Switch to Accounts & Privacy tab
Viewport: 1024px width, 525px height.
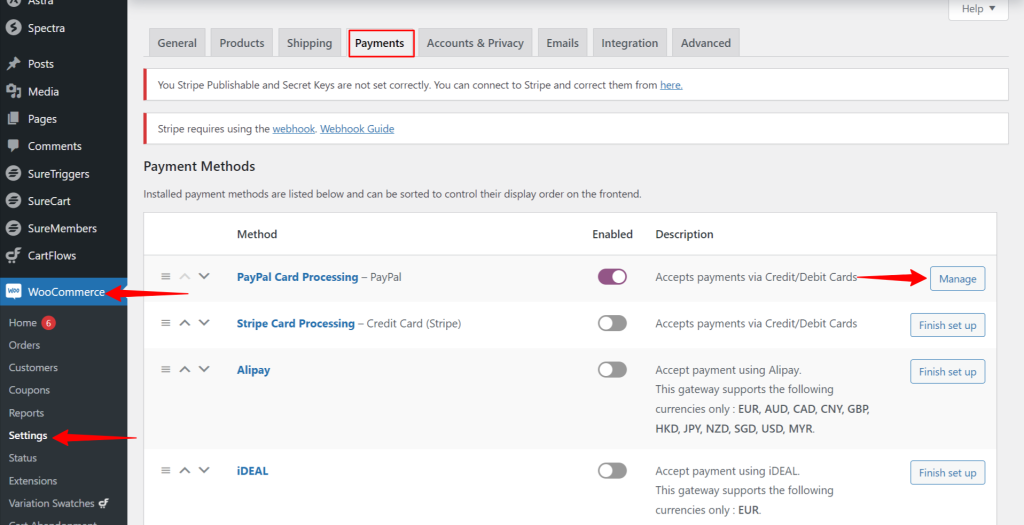(475, 43)
